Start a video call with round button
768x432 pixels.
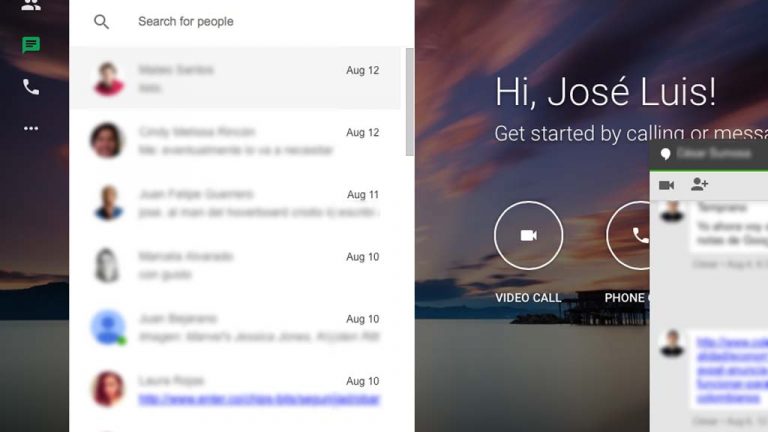pos(528,236)
